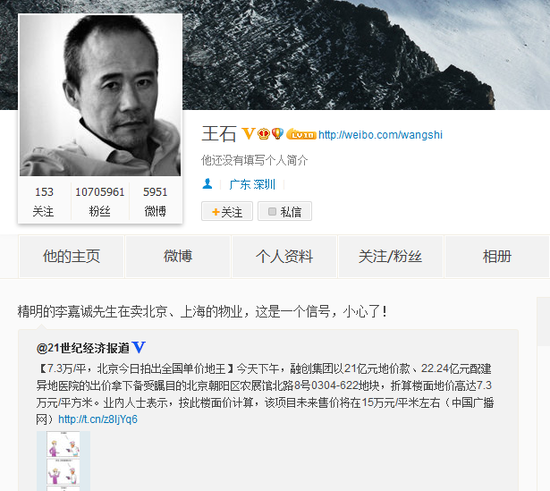Image resolution: width=550 pixels, height=491 pixels.
Task: Click the blue V badge beside 21世纪经济报道
Action: tap(139, 347)
